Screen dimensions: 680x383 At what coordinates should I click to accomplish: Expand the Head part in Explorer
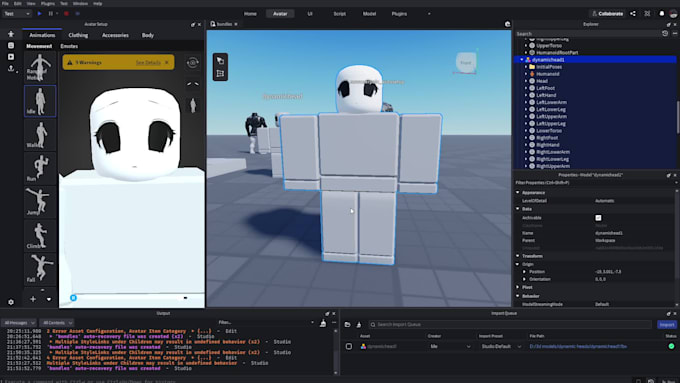click(526, 81)
